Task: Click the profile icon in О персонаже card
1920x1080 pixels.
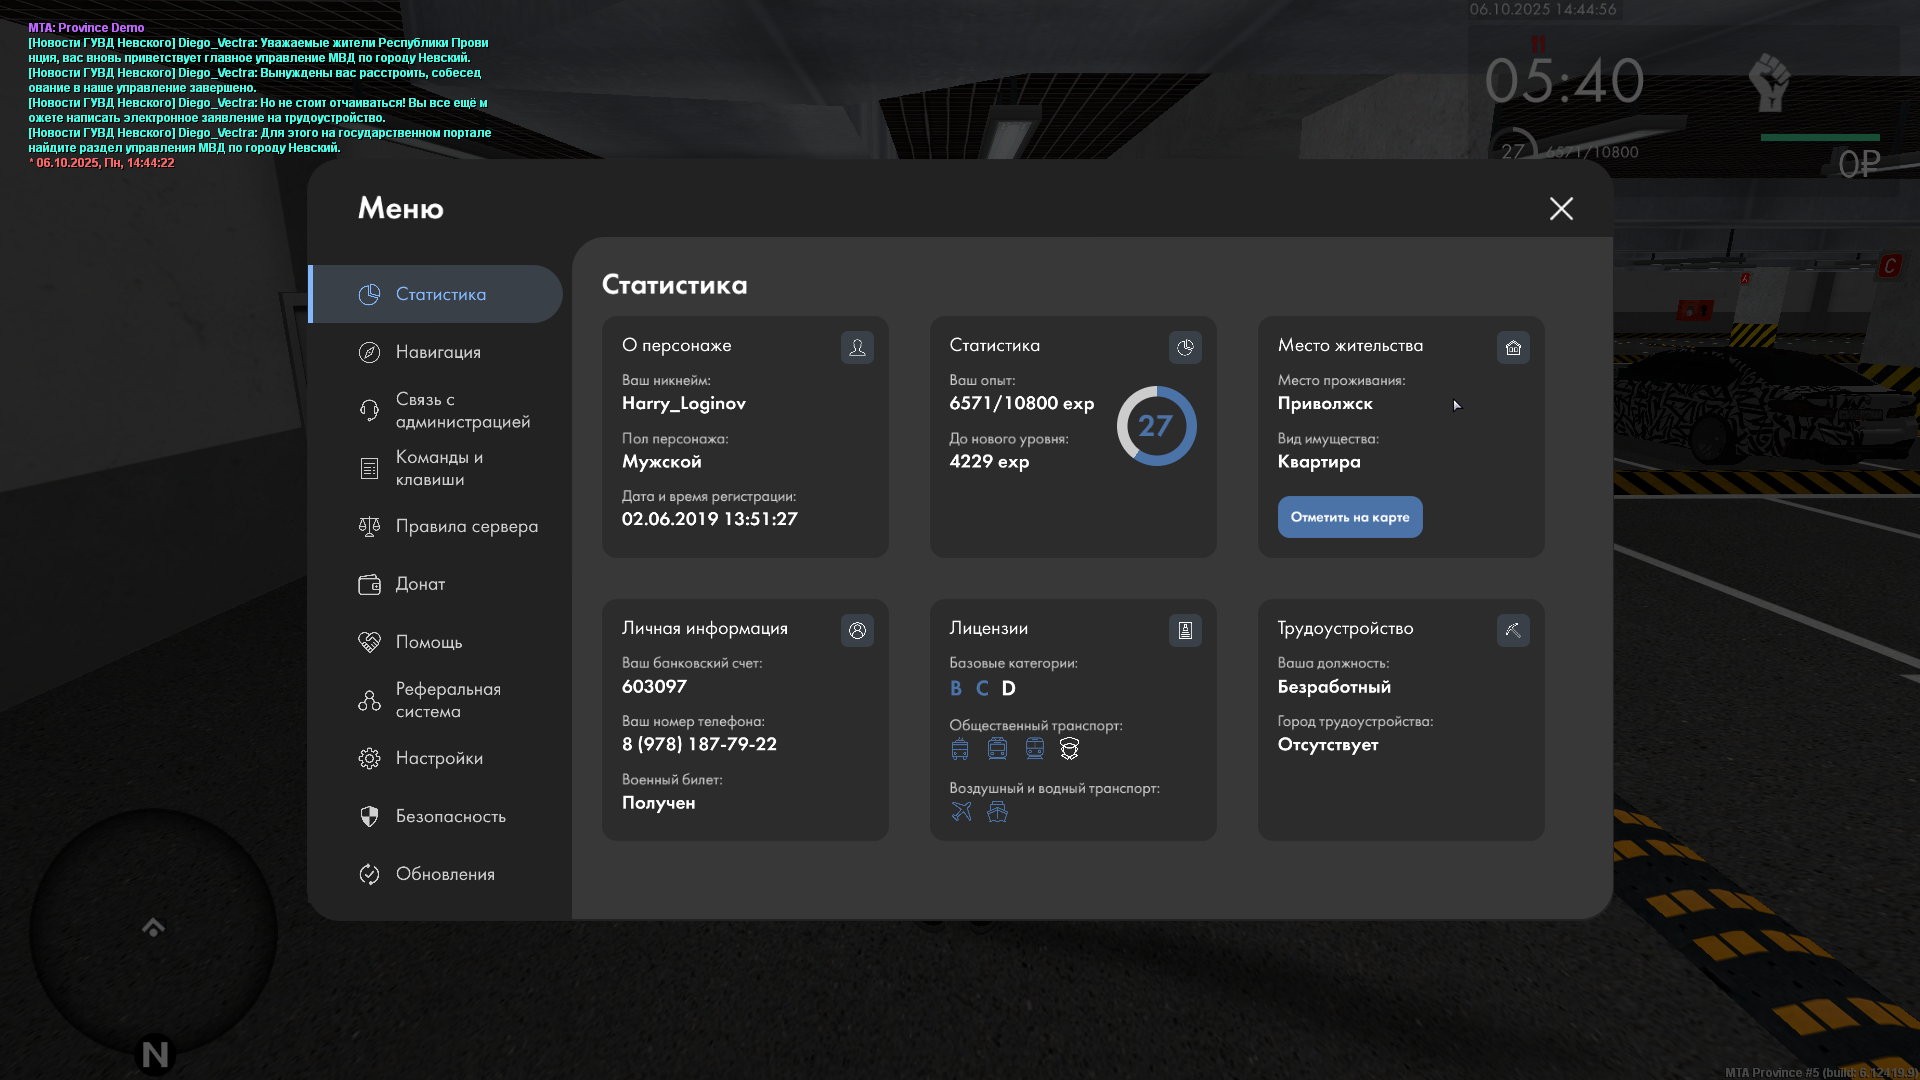Action: (857, 347)
